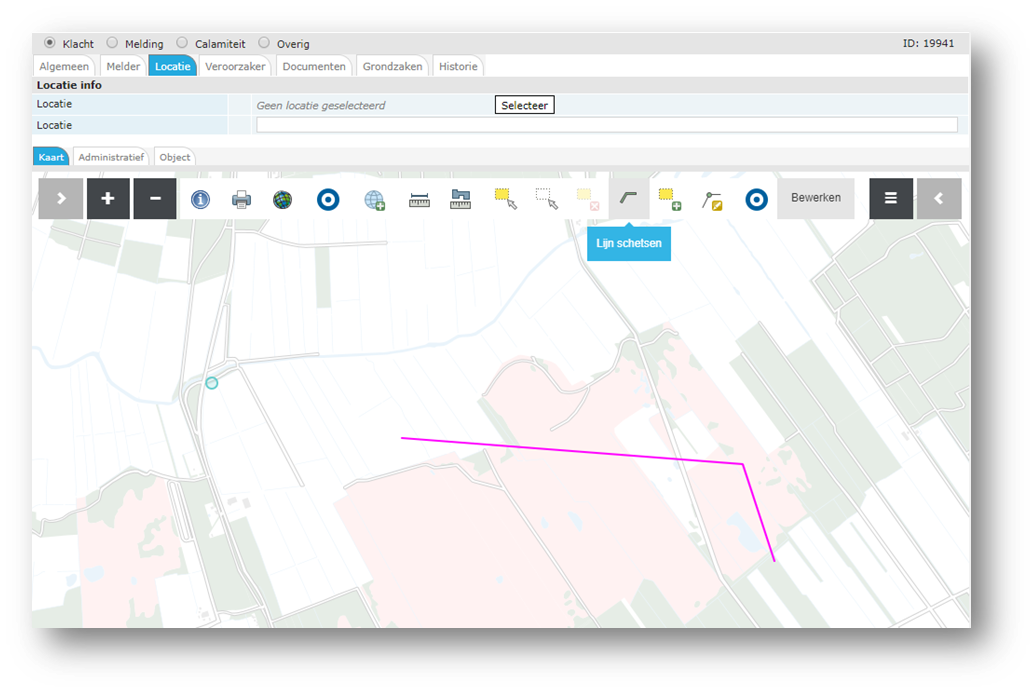Viewport: 1036px width, 693px height.
Task: Click the globe with plus icon
Action: pyautogui.click(x=375, y=200)
